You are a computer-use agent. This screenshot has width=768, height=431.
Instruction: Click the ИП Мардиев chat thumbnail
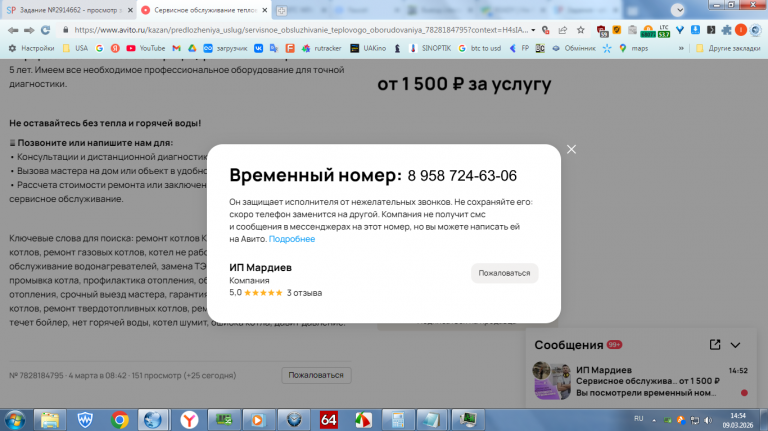coord(552,381)
